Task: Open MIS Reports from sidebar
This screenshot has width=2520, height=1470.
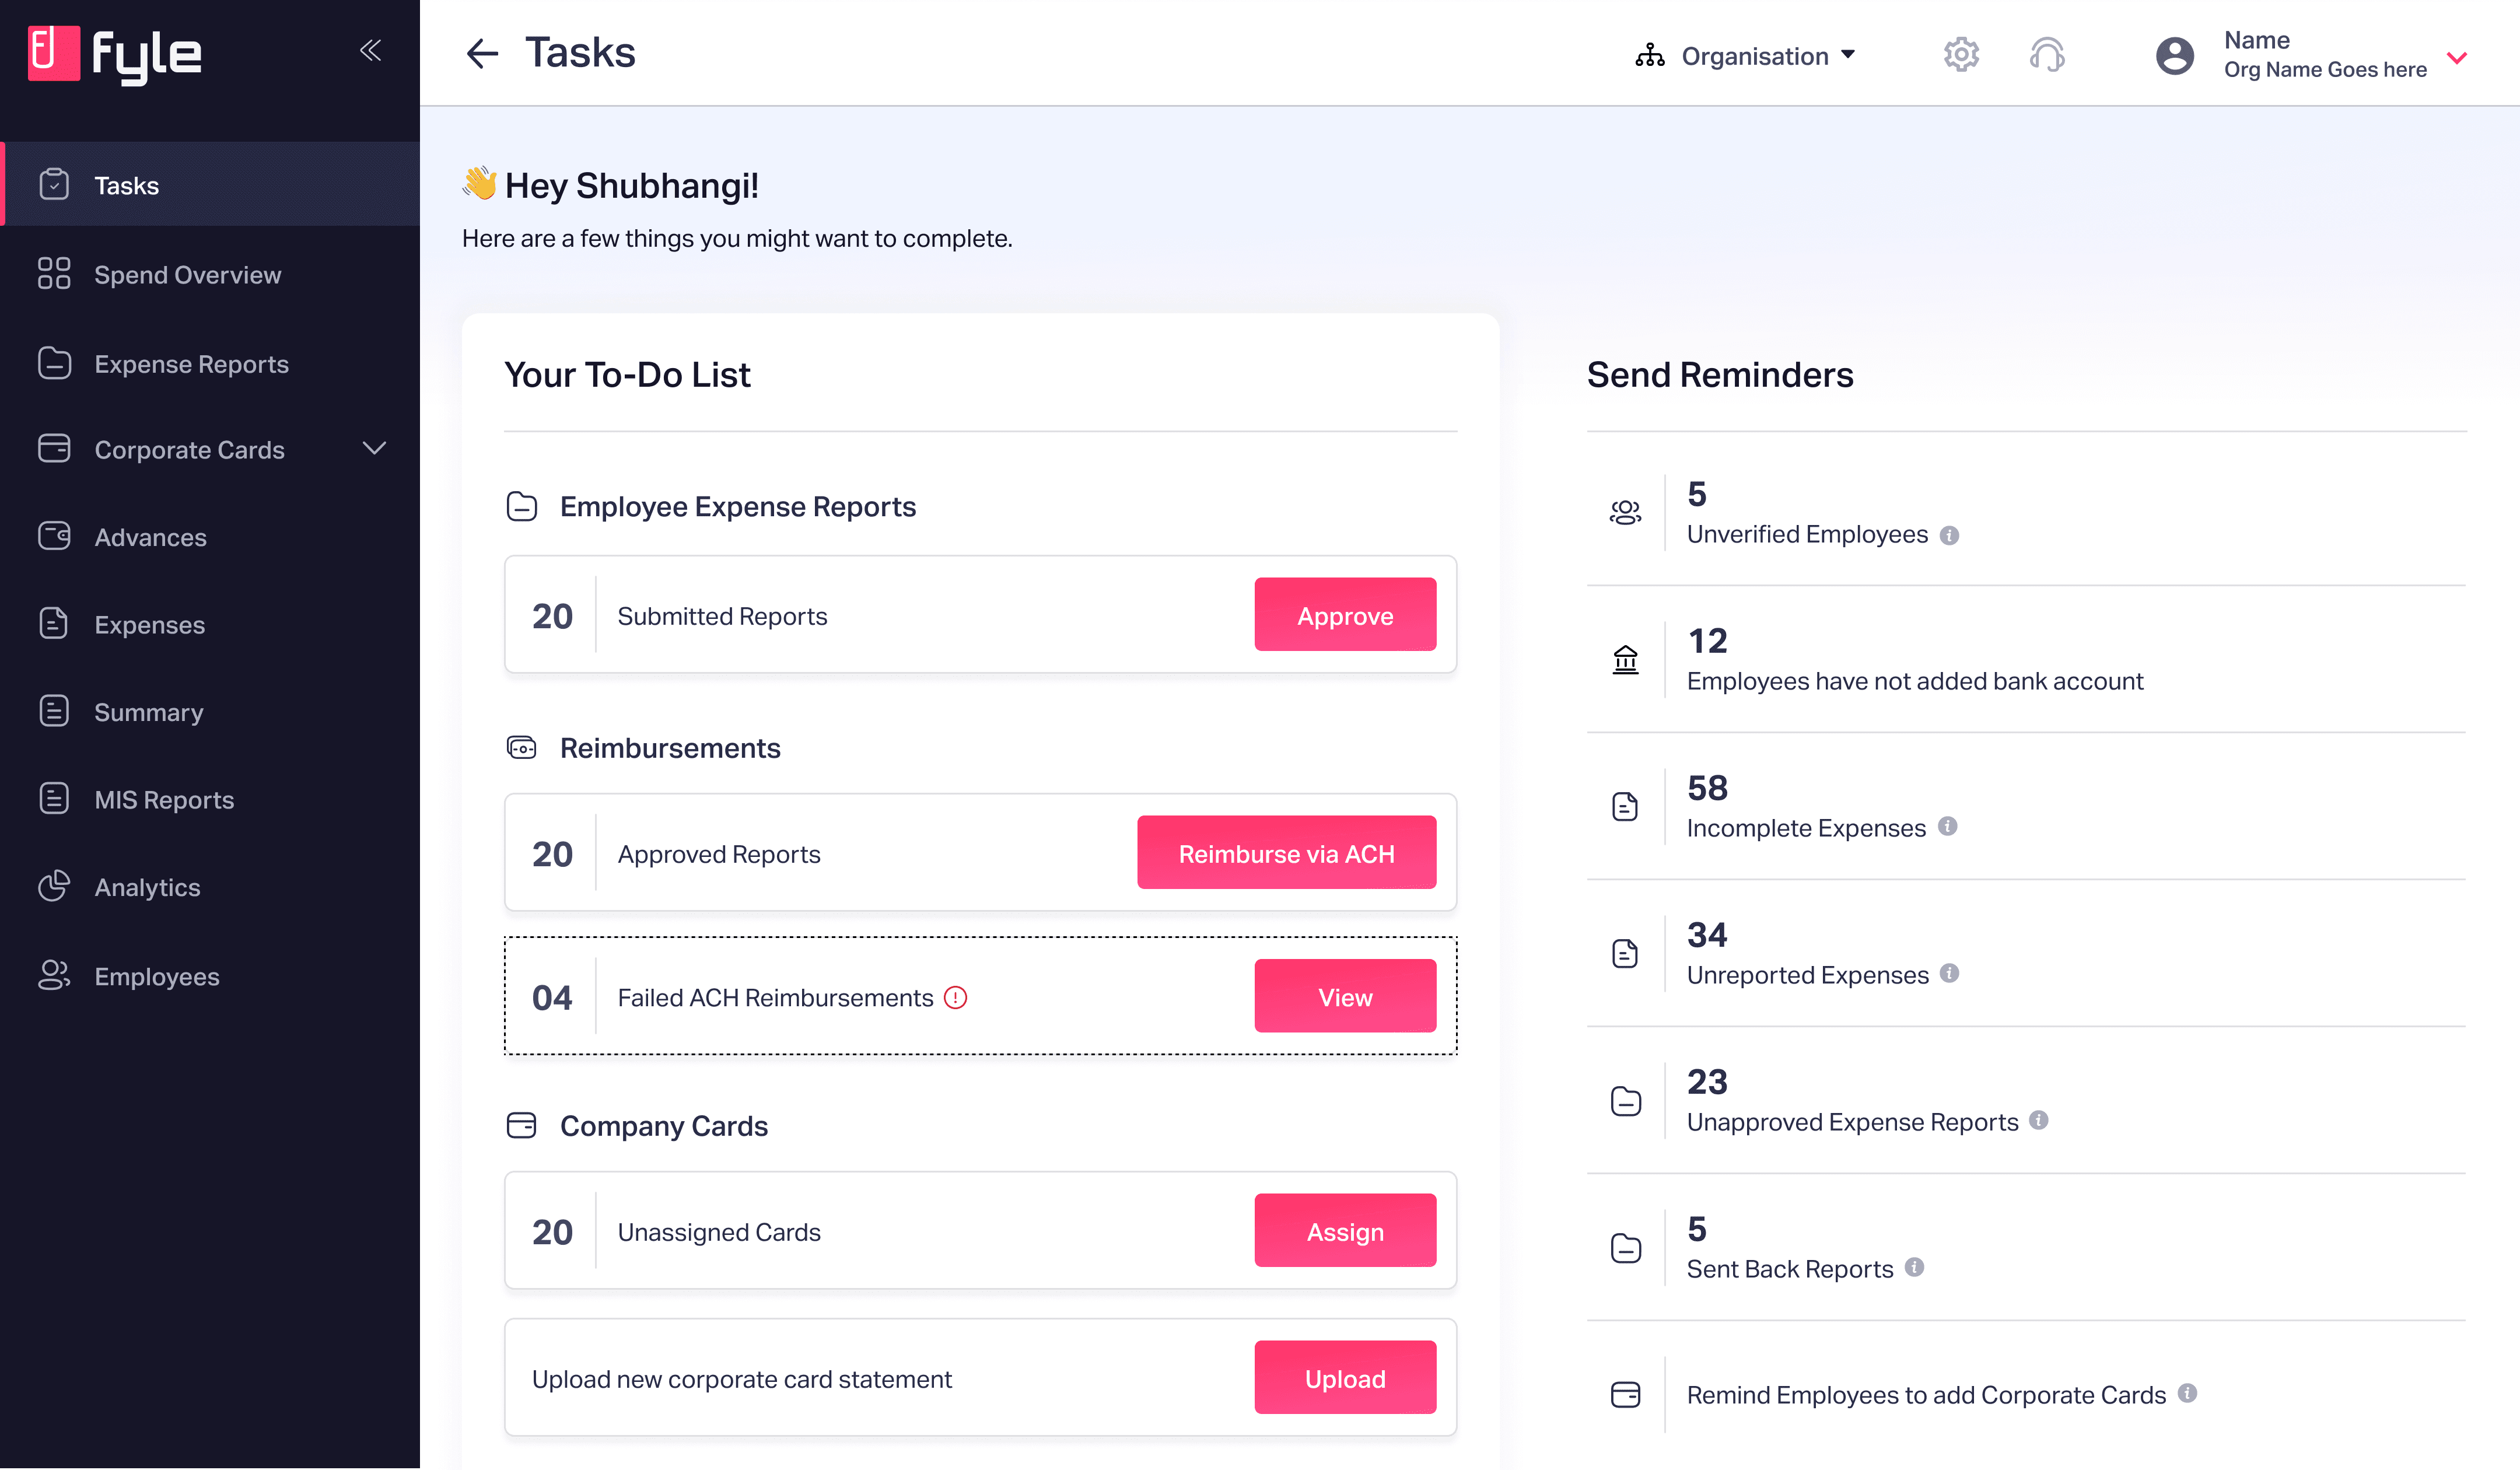Action: pos(164,799)
